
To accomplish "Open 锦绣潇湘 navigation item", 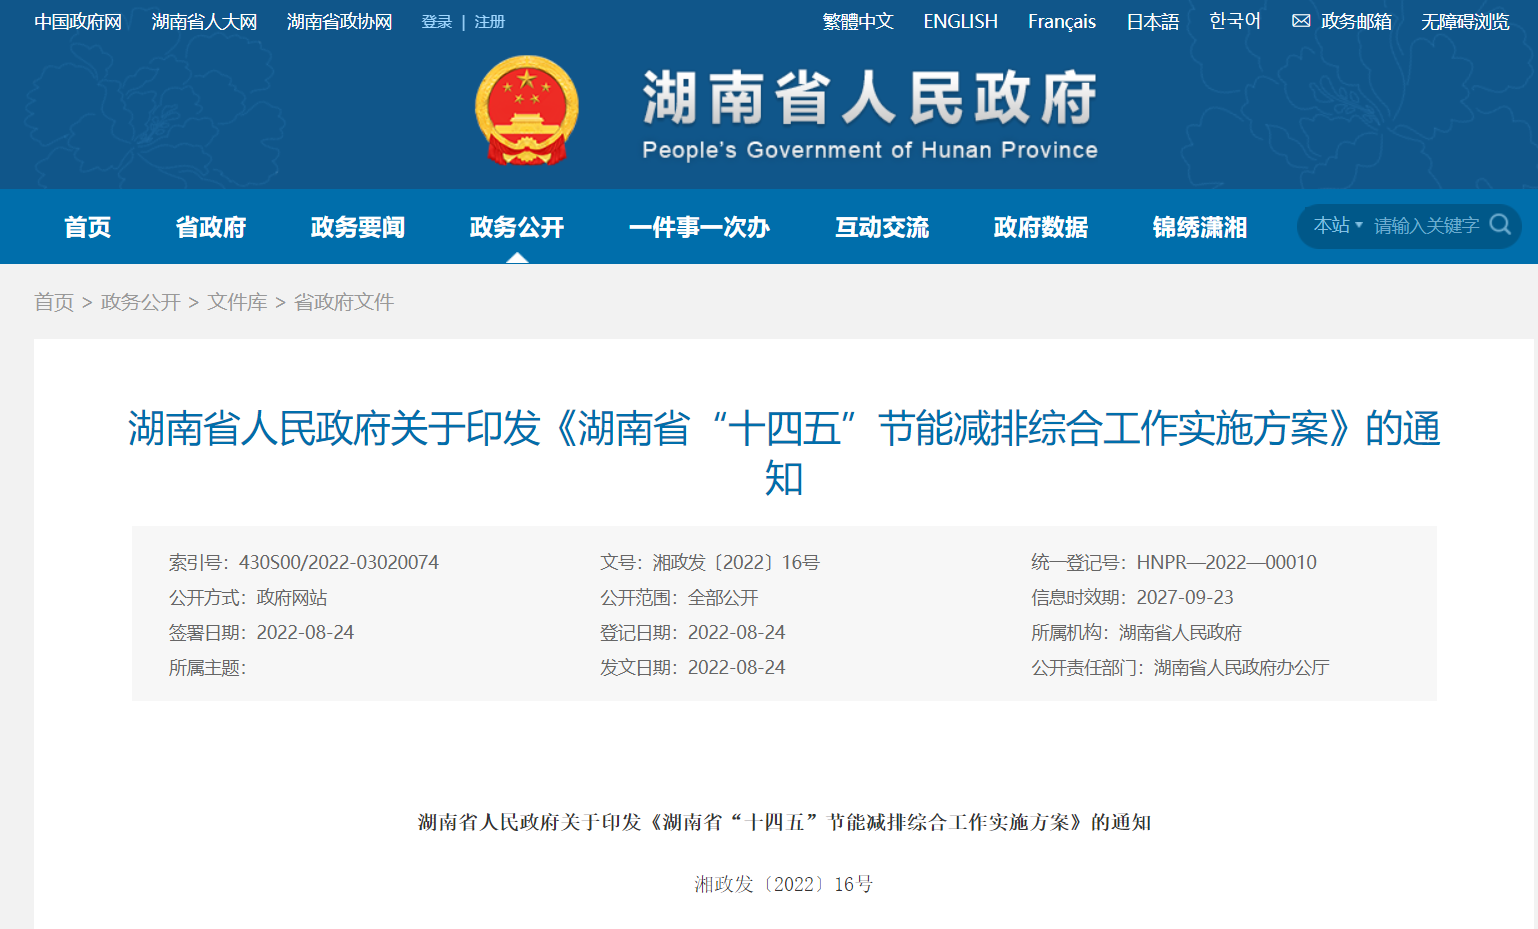I will (1199, 227).
